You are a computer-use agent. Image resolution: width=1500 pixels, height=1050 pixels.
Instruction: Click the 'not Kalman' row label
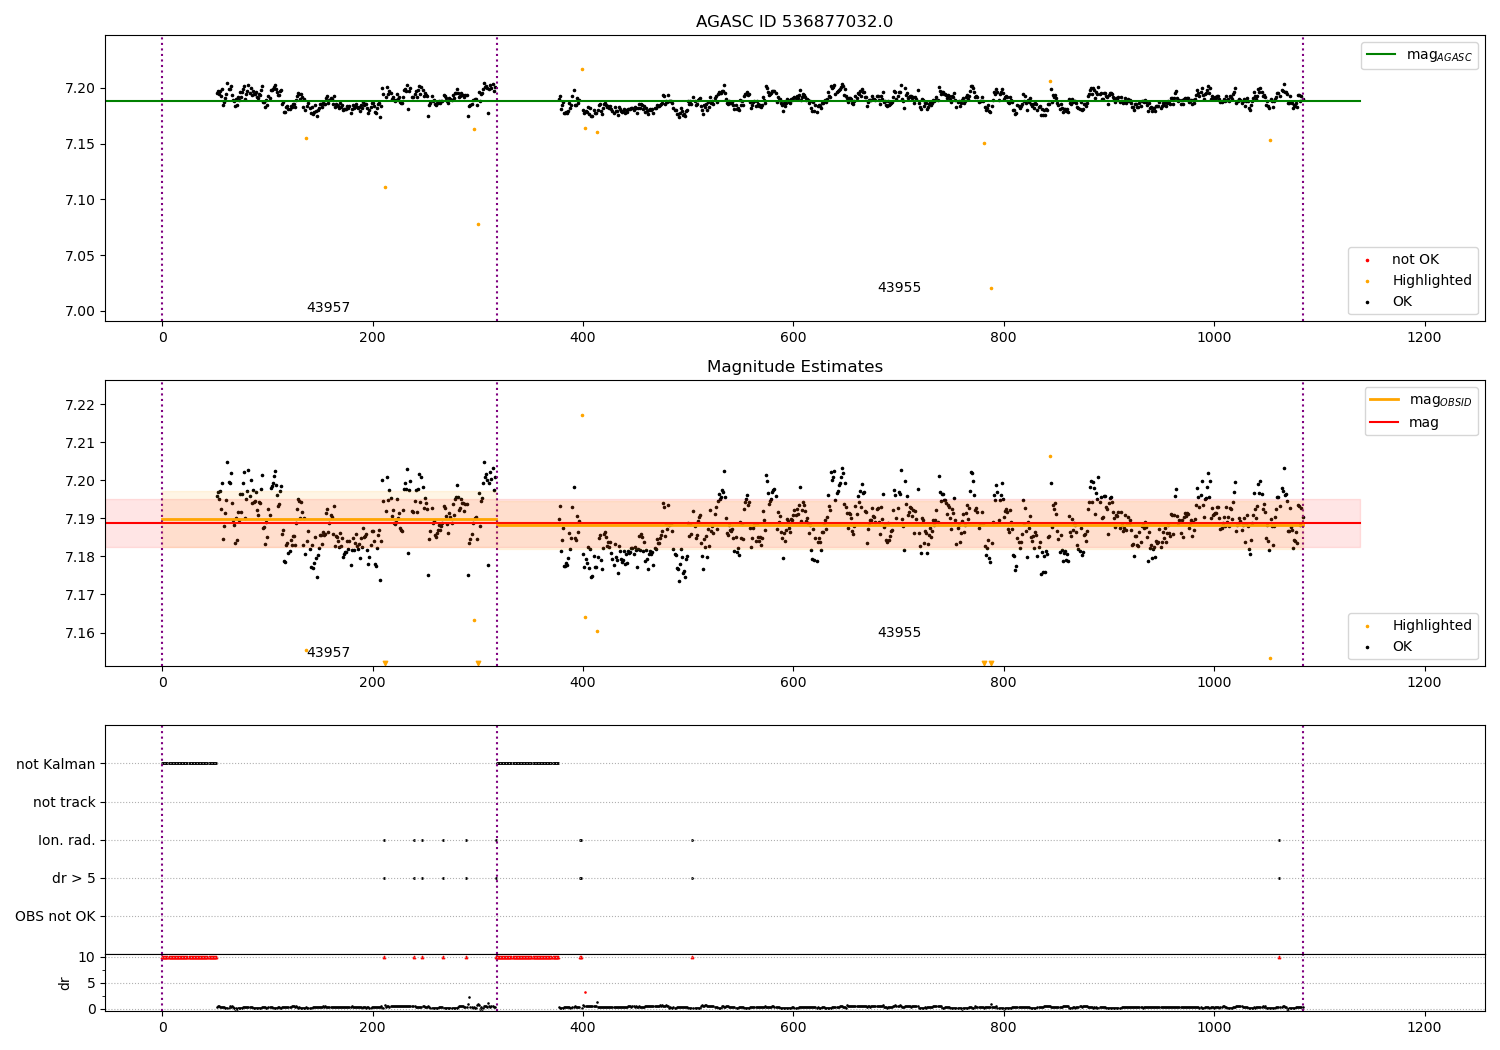(56, 764)
